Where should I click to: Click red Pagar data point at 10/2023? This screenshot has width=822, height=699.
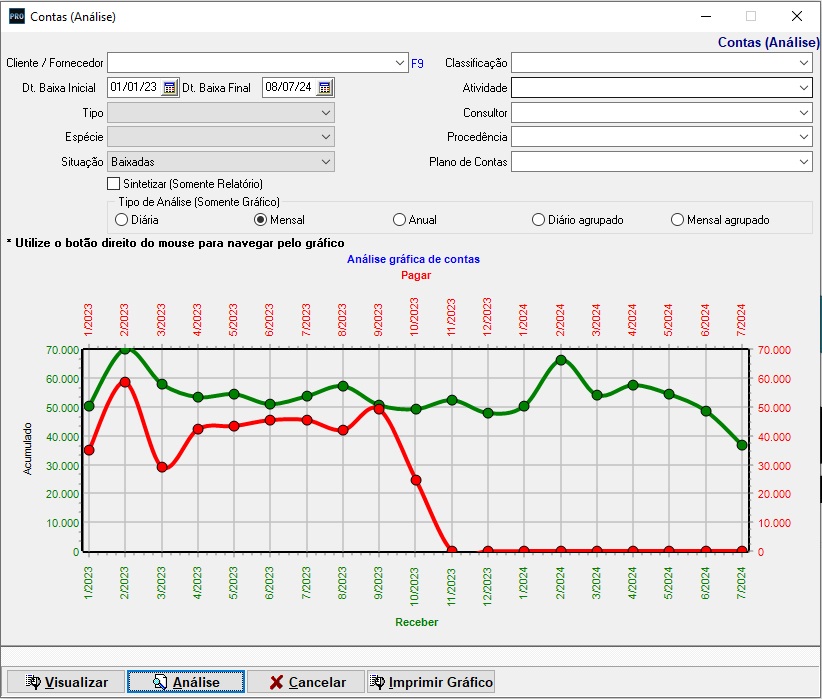click(x=416, y=480)
